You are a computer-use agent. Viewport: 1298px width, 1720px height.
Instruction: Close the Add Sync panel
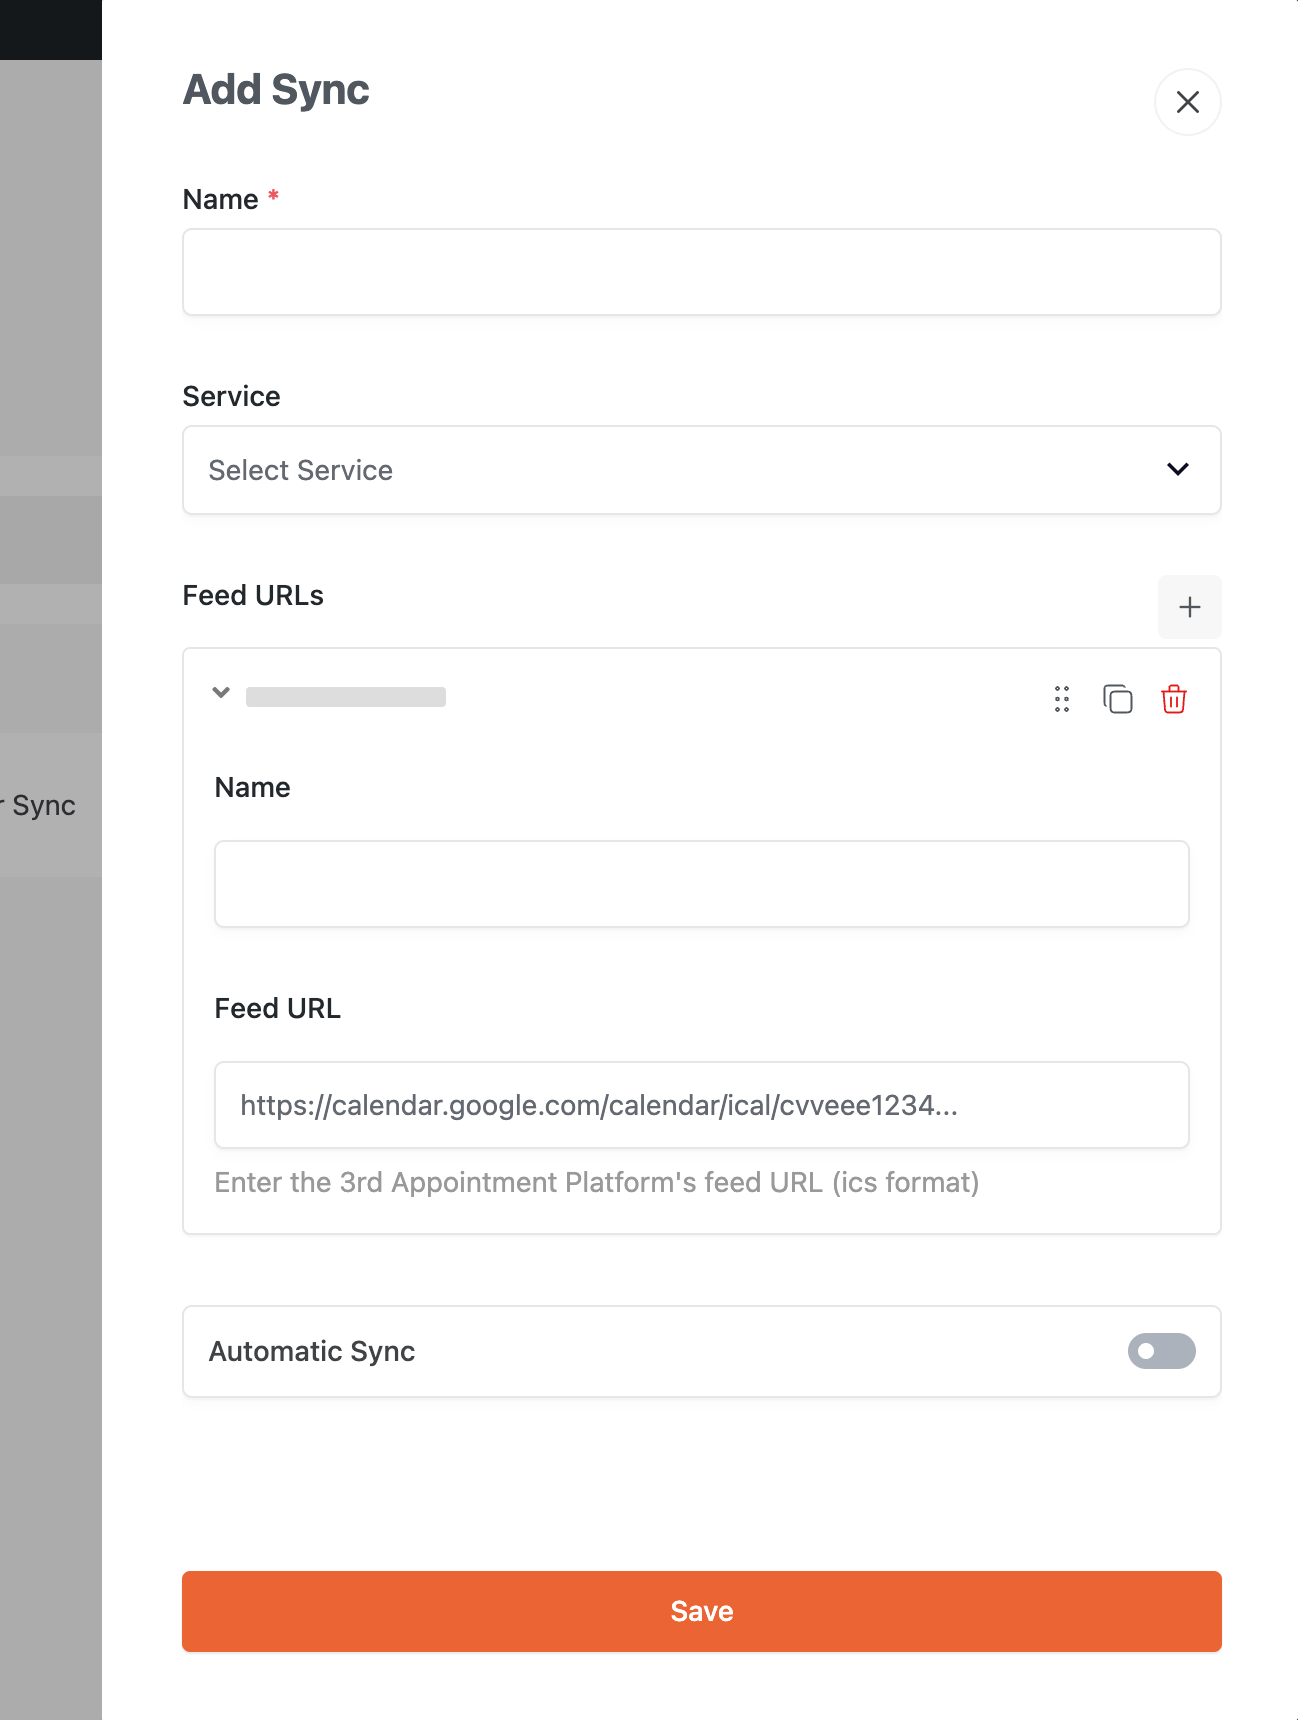pos(1187,102)
